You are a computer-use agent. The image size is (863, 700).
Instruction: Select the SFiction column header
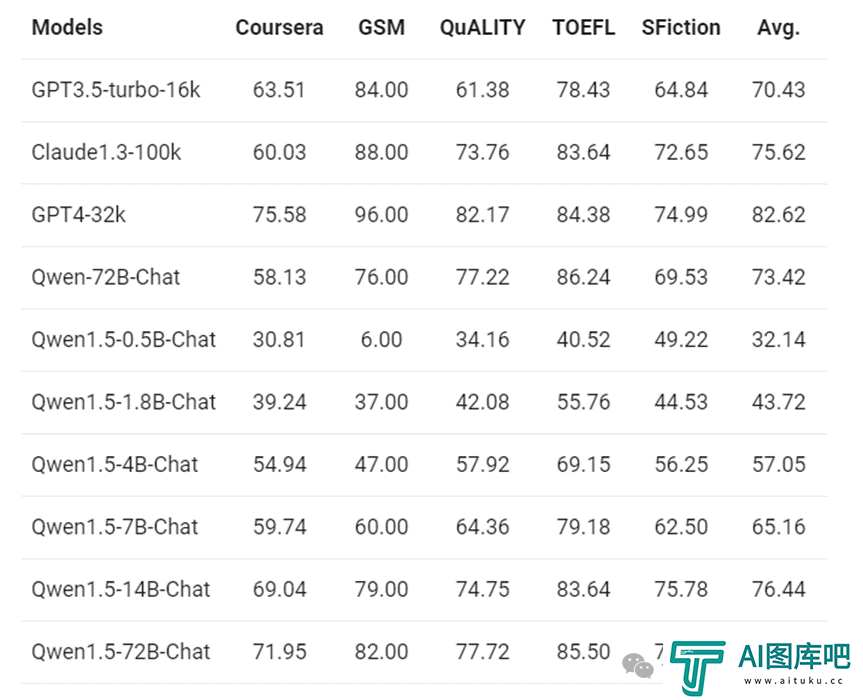[x=681, y=27]
